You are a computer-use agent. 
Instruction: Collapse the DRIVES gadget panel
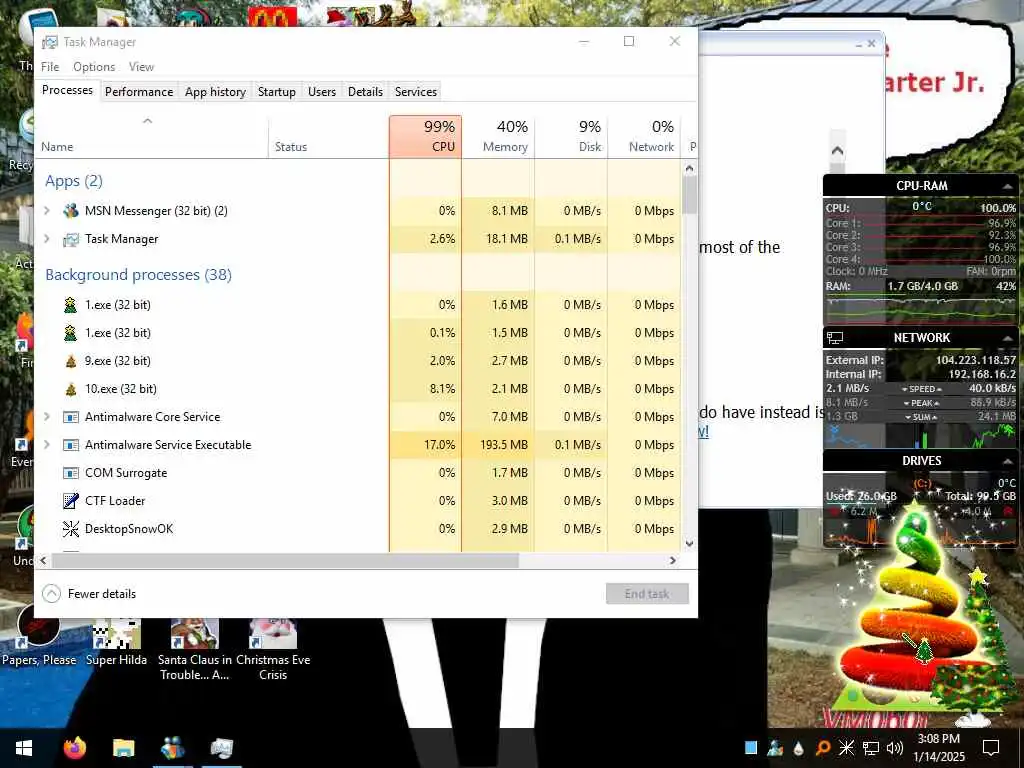click(1007, 461)
